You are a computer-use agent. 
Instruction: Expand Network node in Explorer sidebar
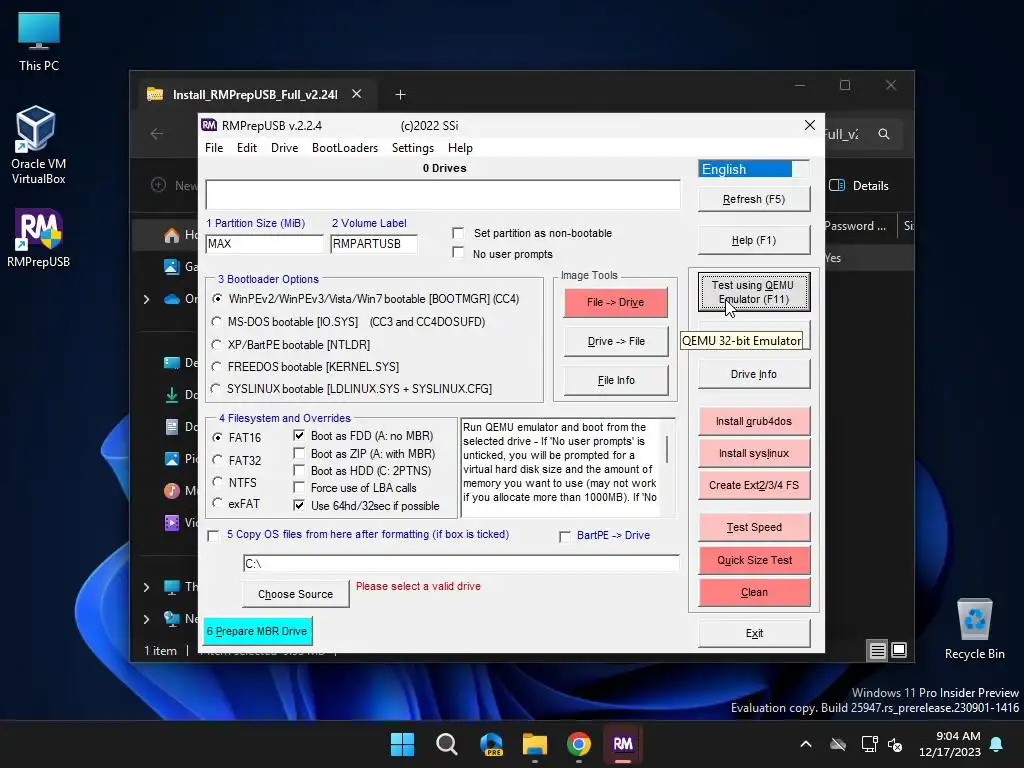146,619
